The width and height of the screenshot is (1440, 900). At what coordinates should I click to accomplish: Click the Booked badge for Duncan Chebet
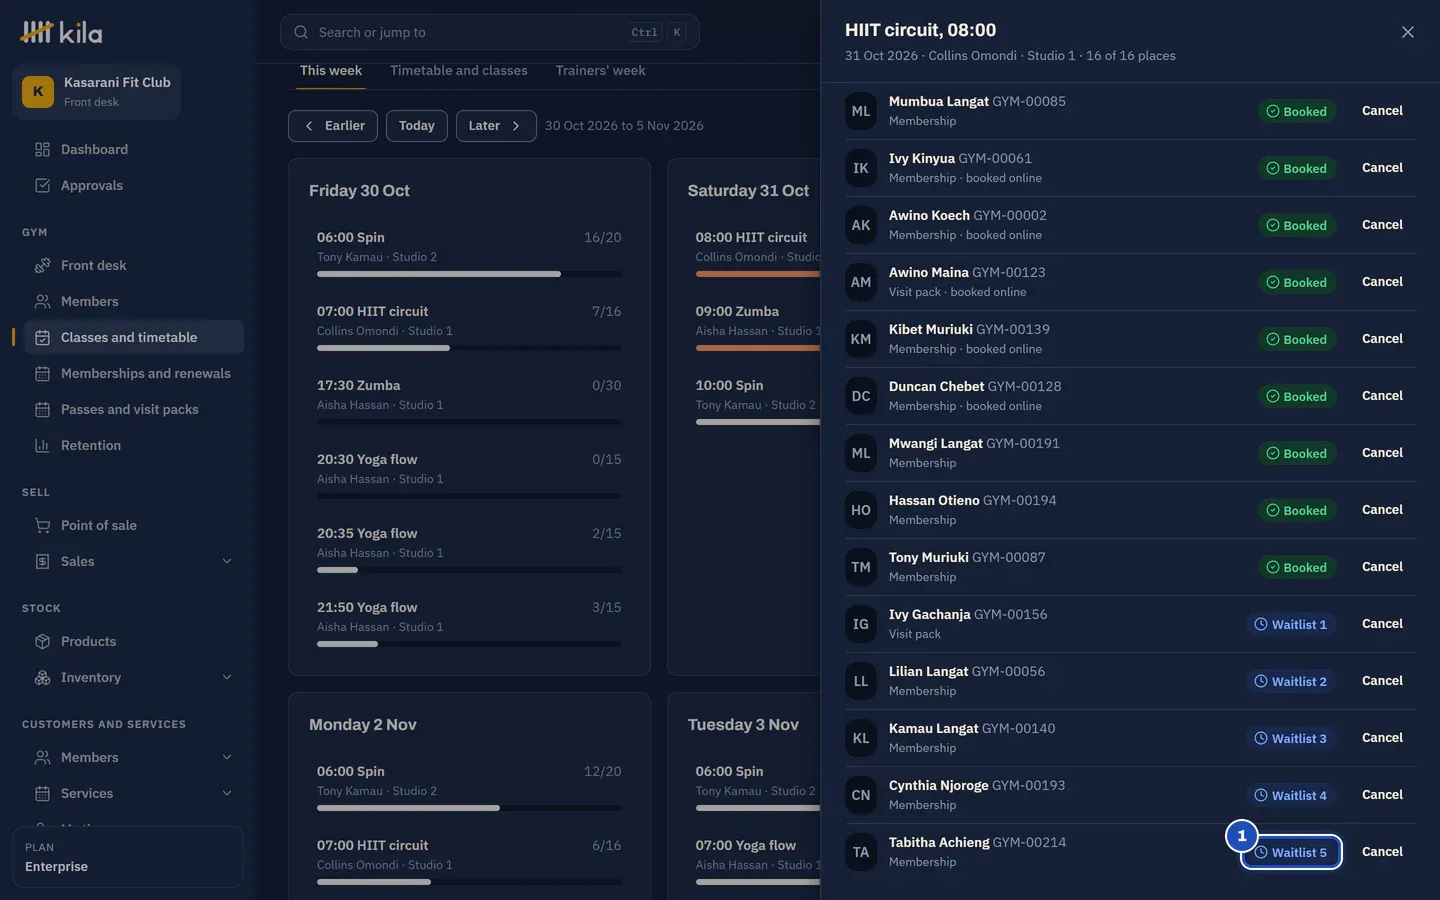[x=1297, y=397]
